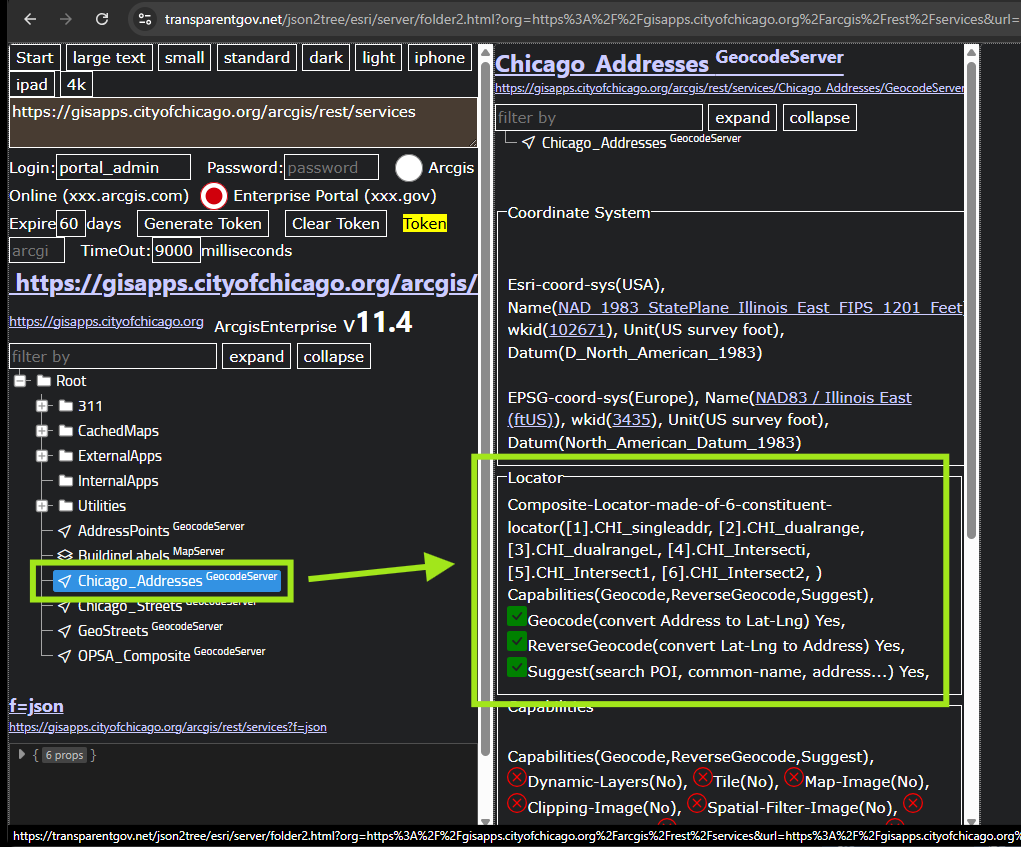
Task: Click the BuildingLabels map layers icon
Action: (x=65, y=556)
